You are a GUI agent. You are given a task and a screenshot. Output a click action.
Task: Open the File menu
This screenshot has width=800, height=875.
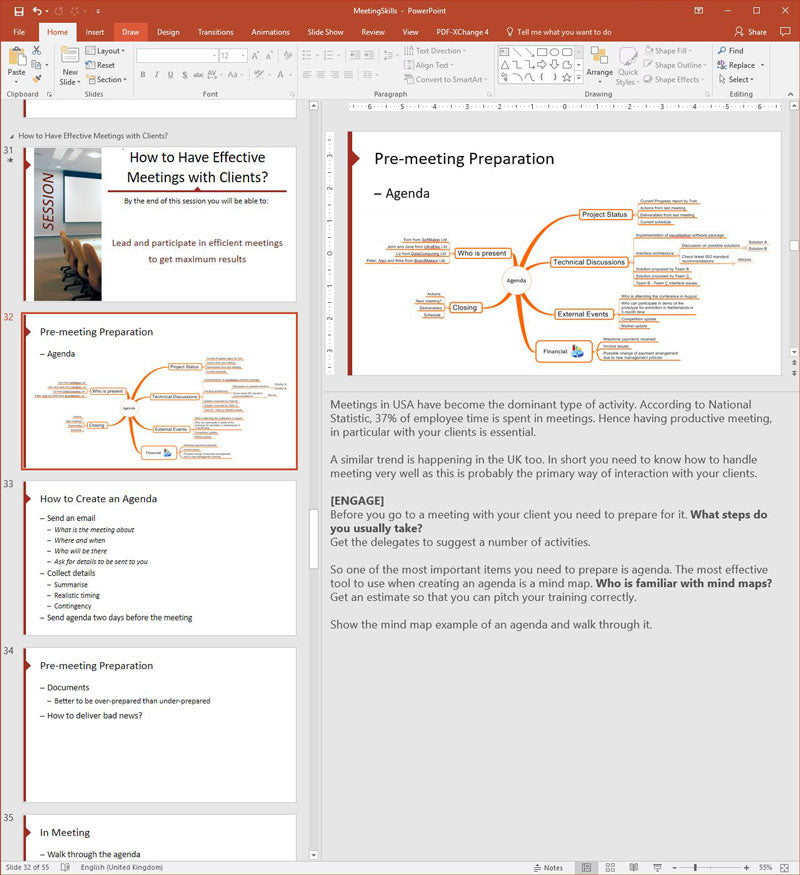tap(19, 32)
